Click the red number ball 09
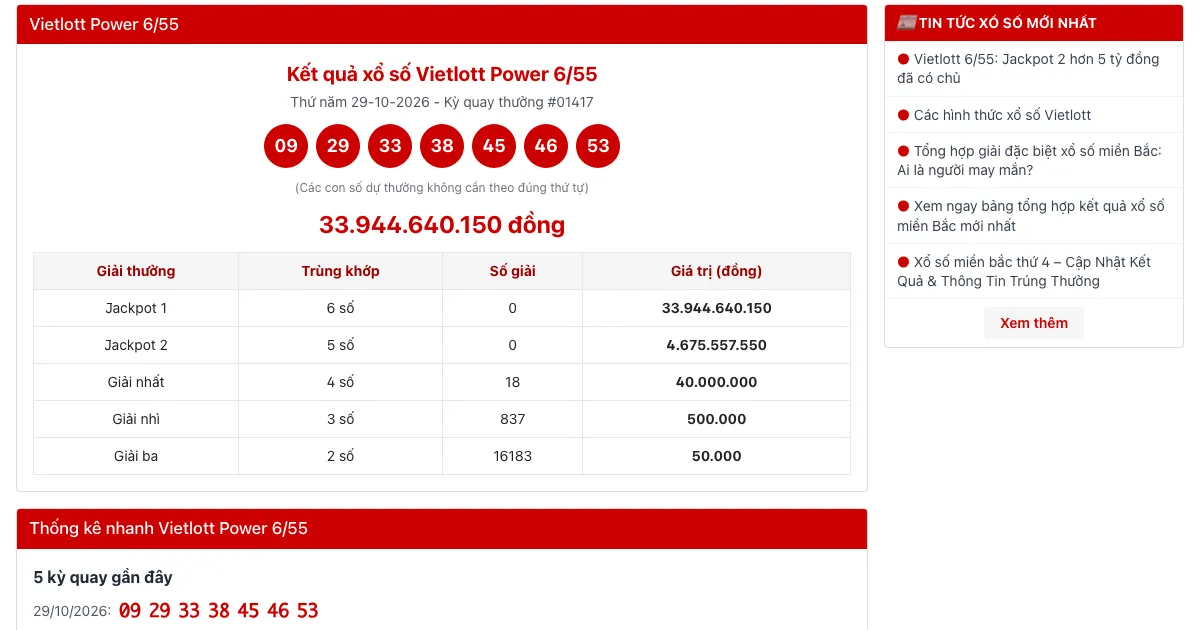This screenshot has width=1200, height=630. click(286, 146)
